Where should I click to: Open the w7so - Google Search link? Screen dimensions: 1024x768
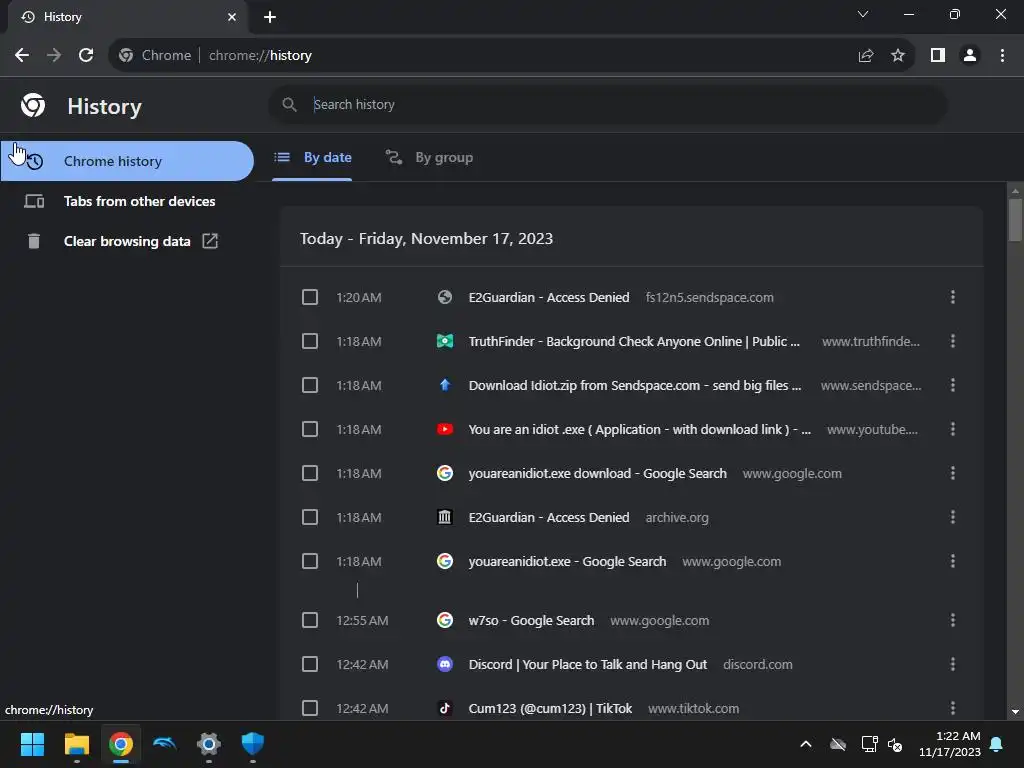(531, 620)
